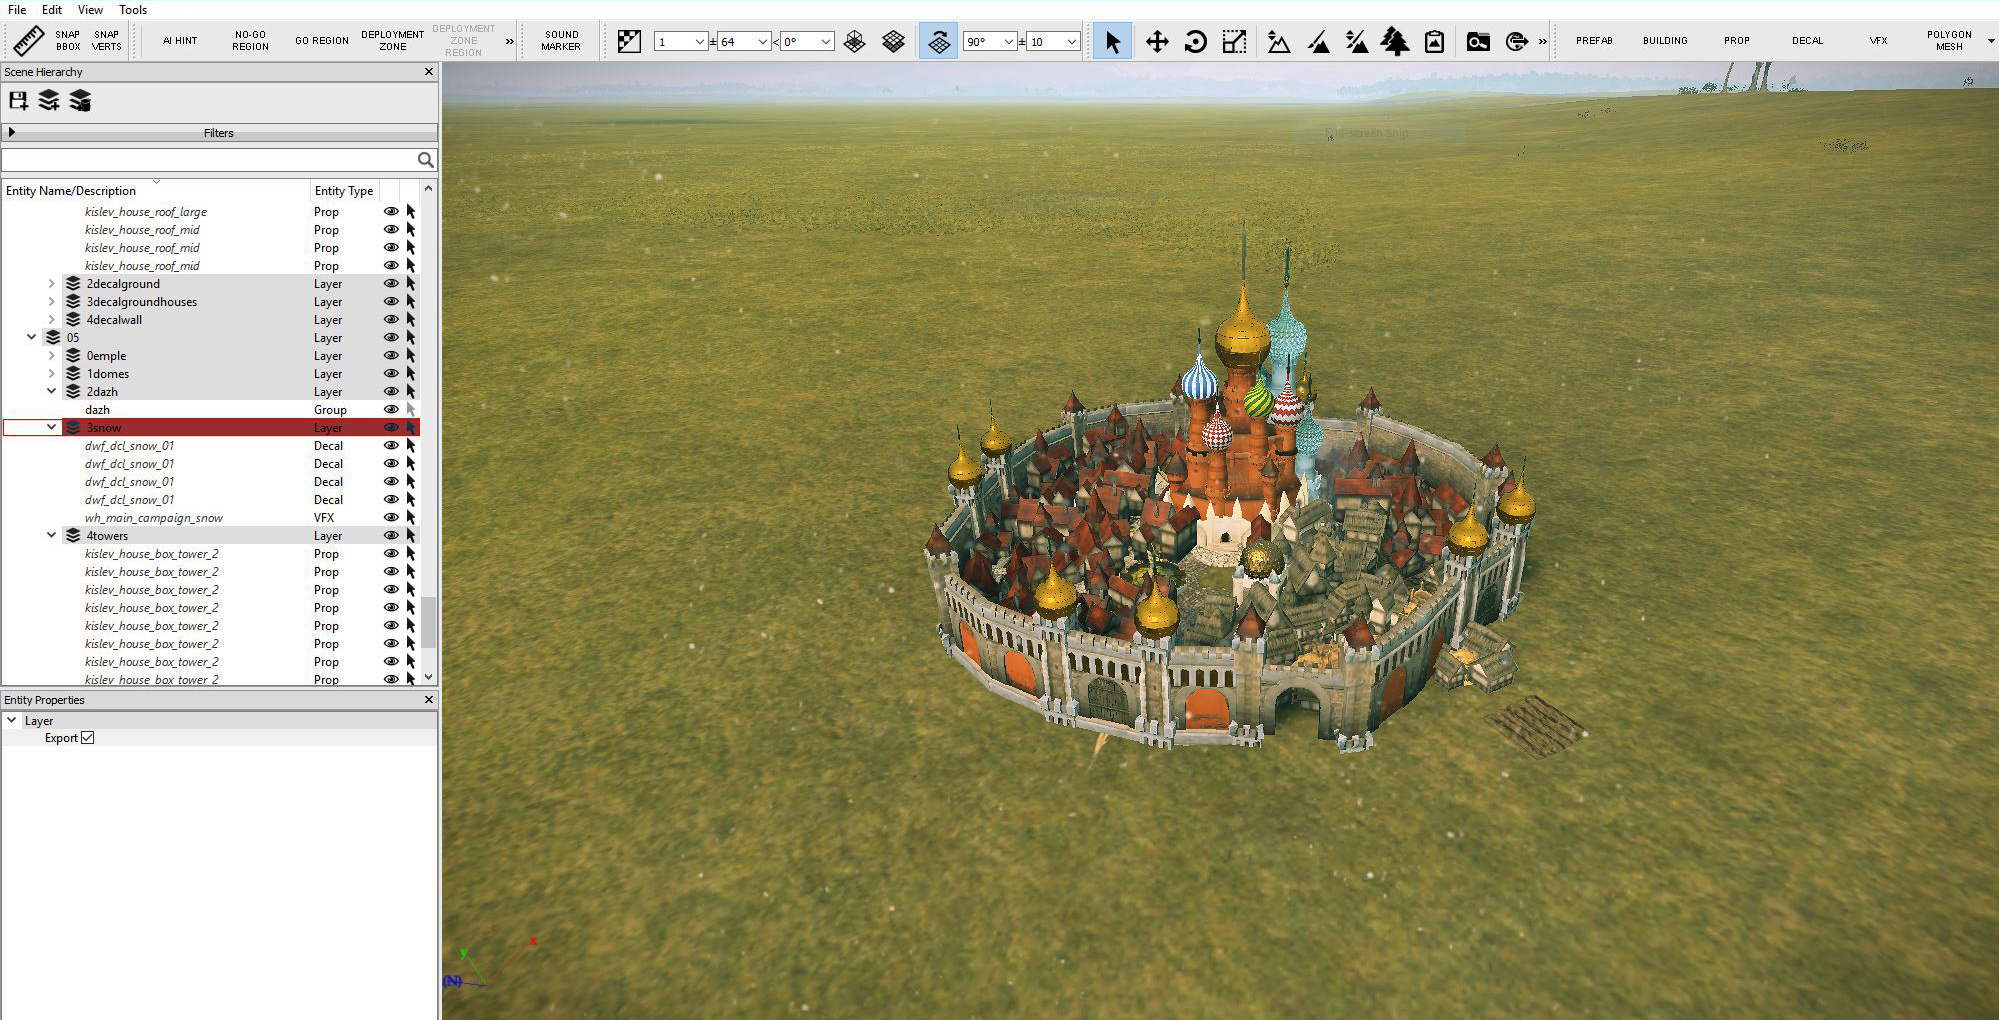Select the terrain raise mountain tool
This screenshot has height=1020, width=1999.
click(1278, 41)
